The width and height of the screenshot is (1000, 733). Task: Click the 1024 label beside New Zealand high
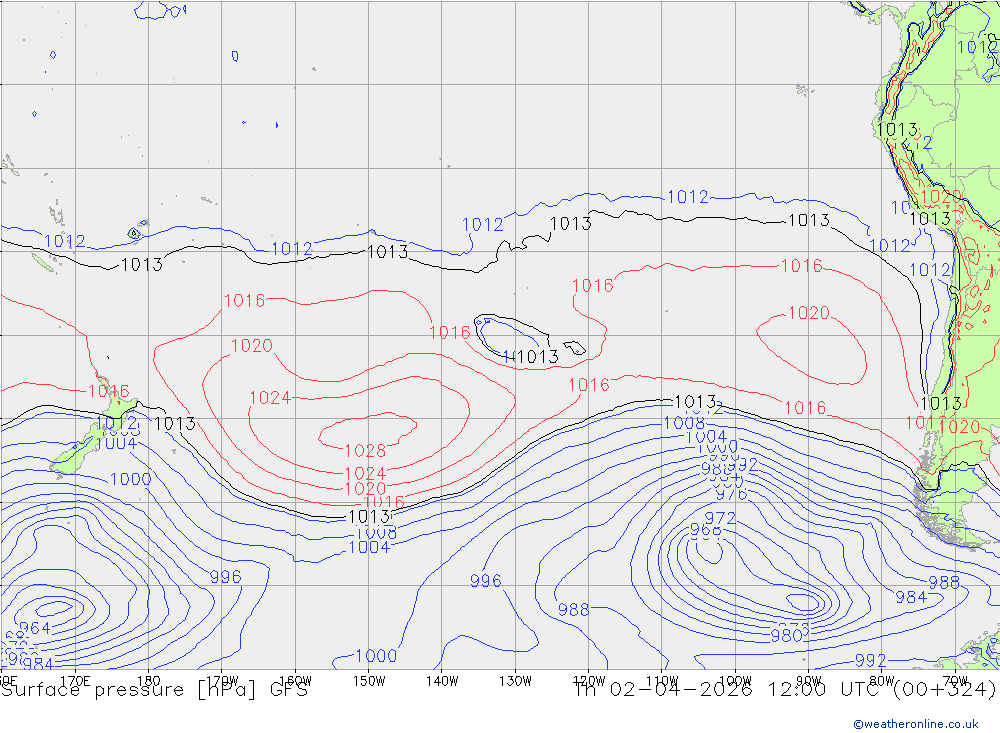pyautogui.click(x=270, y=398)
